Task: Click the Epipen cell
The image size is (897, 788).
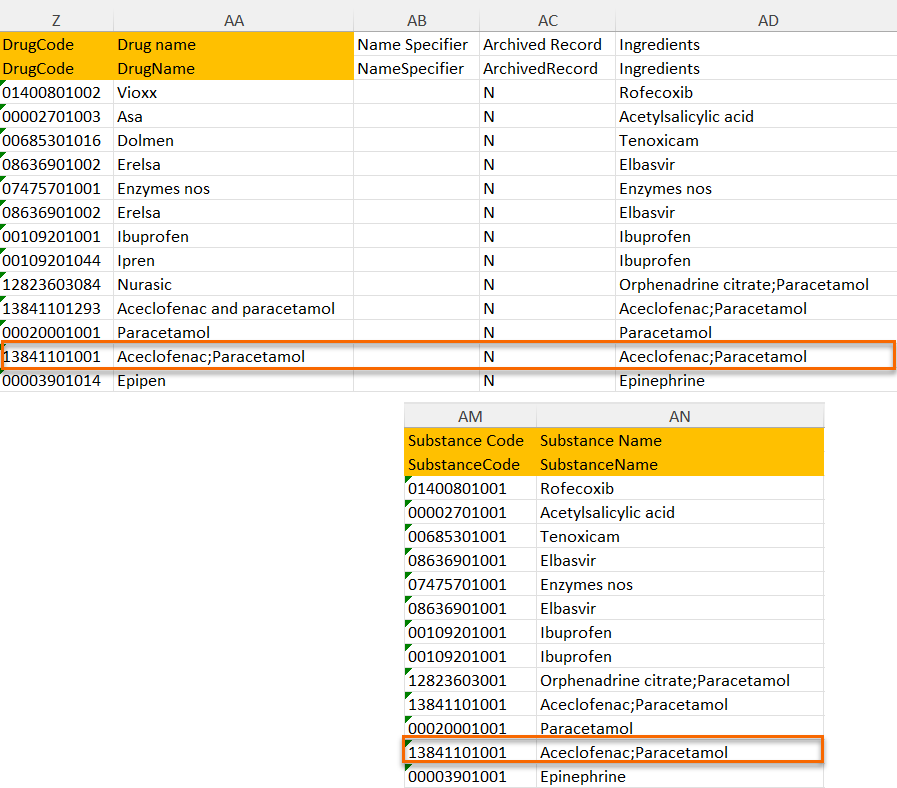Action: point(234,381)
